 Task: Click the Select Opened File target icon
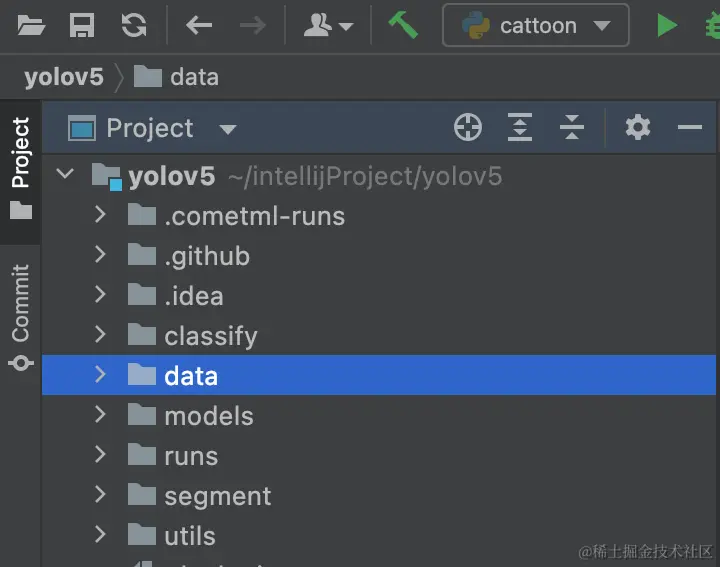tap(468, 127)
